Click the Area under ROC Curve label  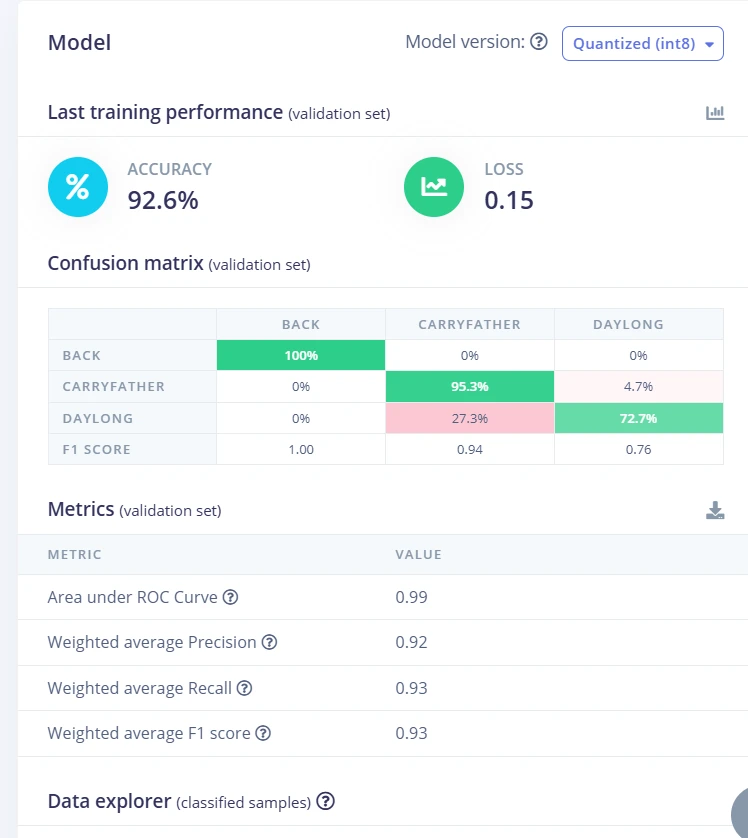point(133,597)
